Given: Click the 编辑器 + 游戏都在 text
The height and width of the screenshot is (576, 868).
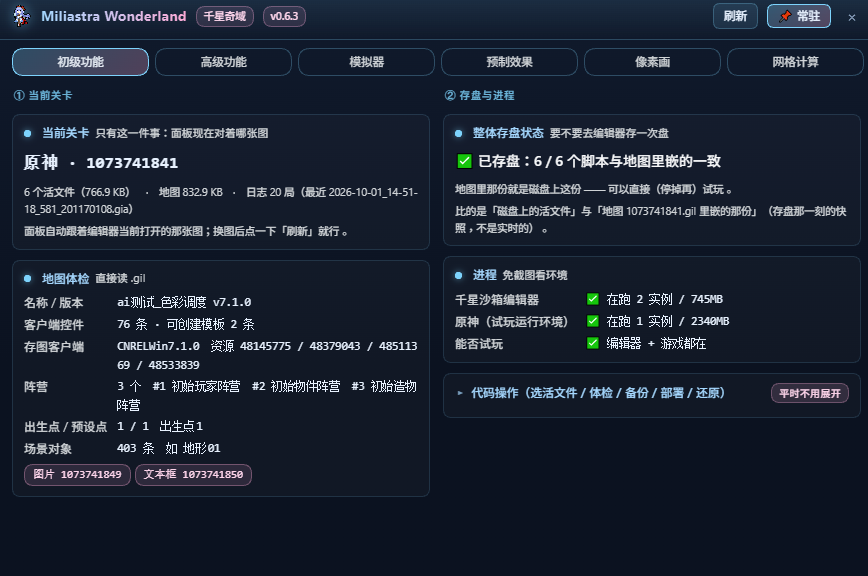Looking at the screenshot, I should click(656, 343).
